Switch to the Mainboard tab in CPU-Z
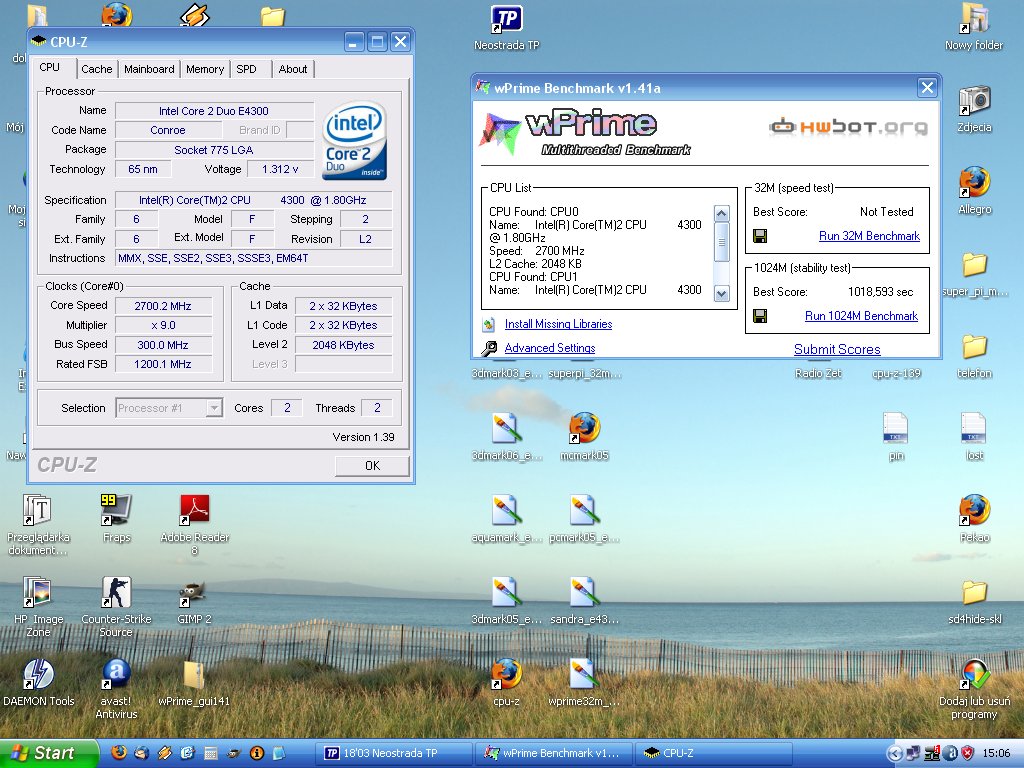1024x768 pixels. [x=149, y=69]
